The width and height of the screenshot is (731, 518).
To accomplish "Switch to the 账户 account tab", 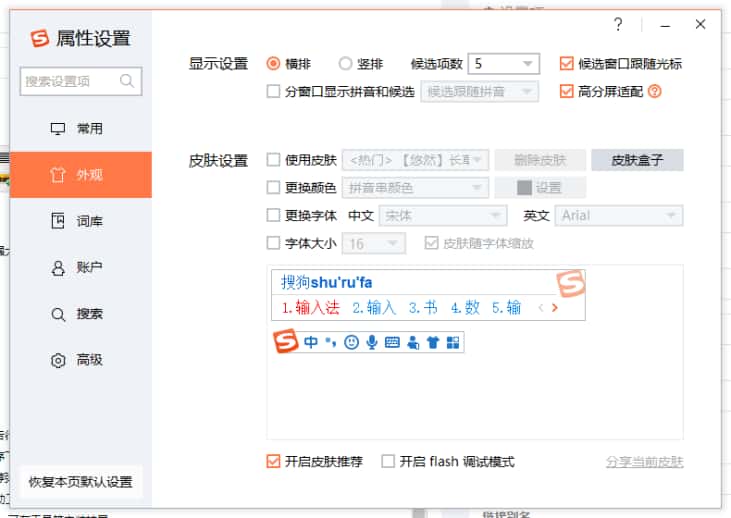I will 81,268.
